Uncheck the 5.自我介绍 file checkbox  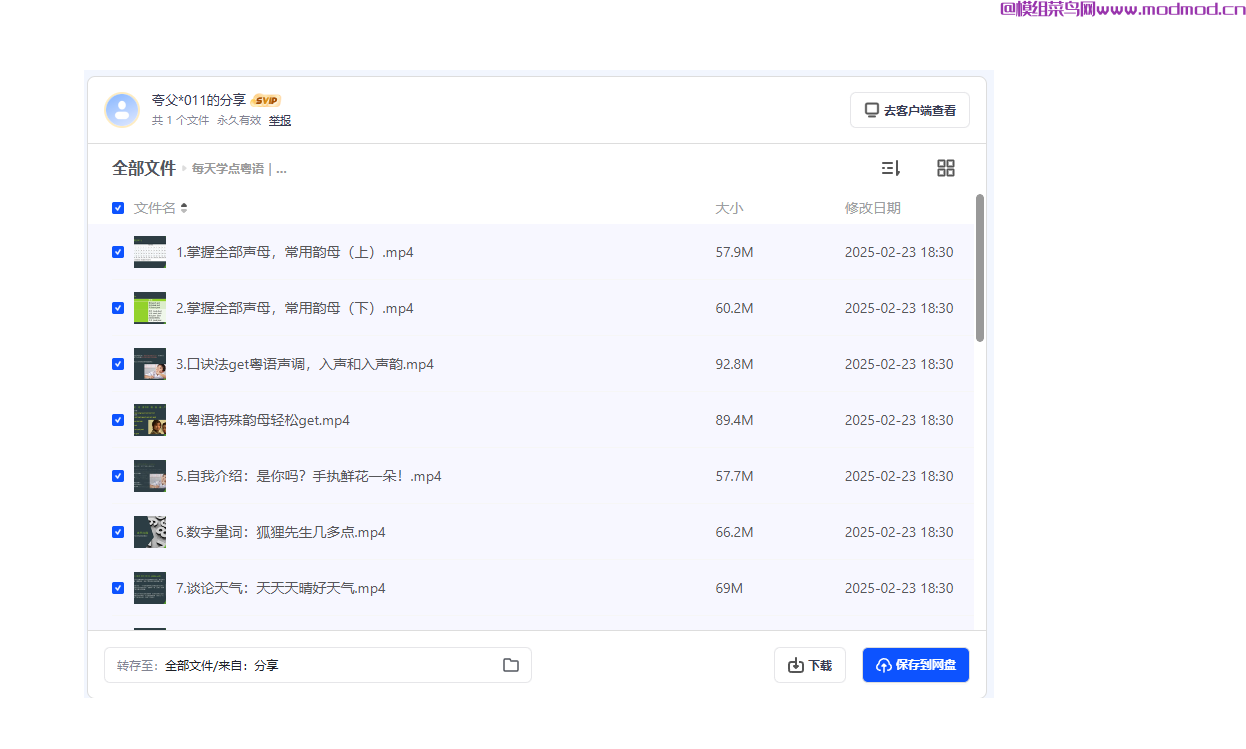click(x=118, y=476)
